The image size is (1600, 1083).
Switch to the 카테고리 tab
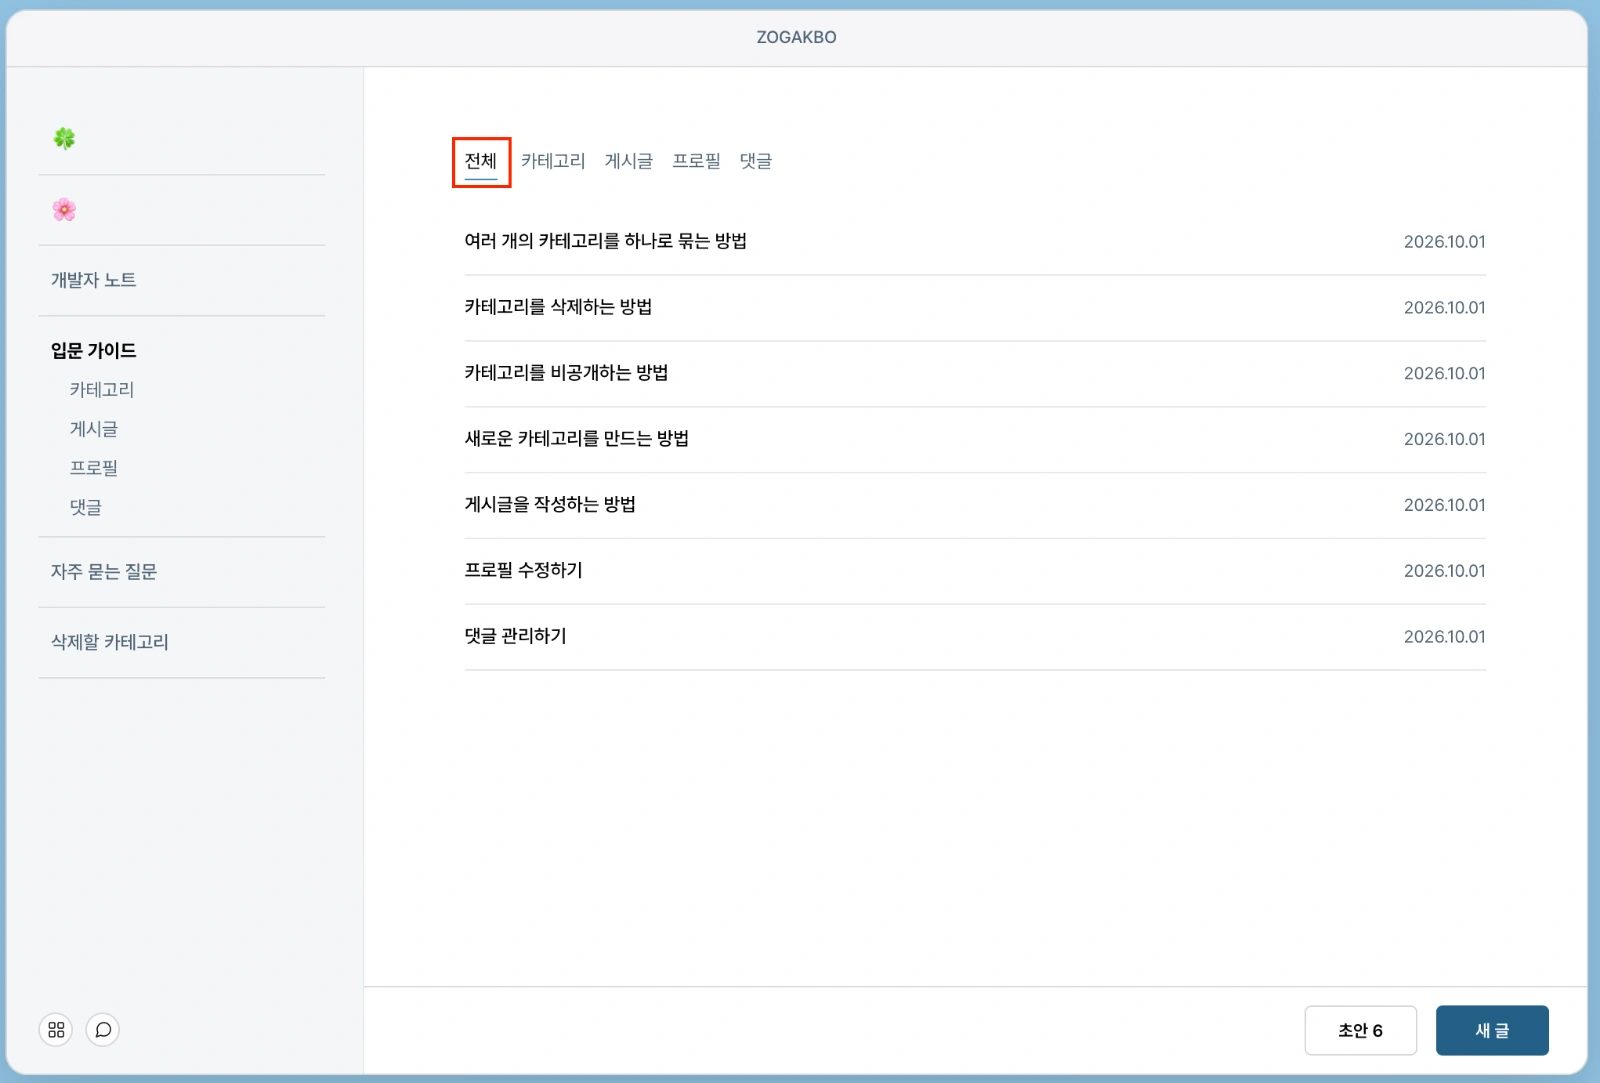tap(553, 161)
